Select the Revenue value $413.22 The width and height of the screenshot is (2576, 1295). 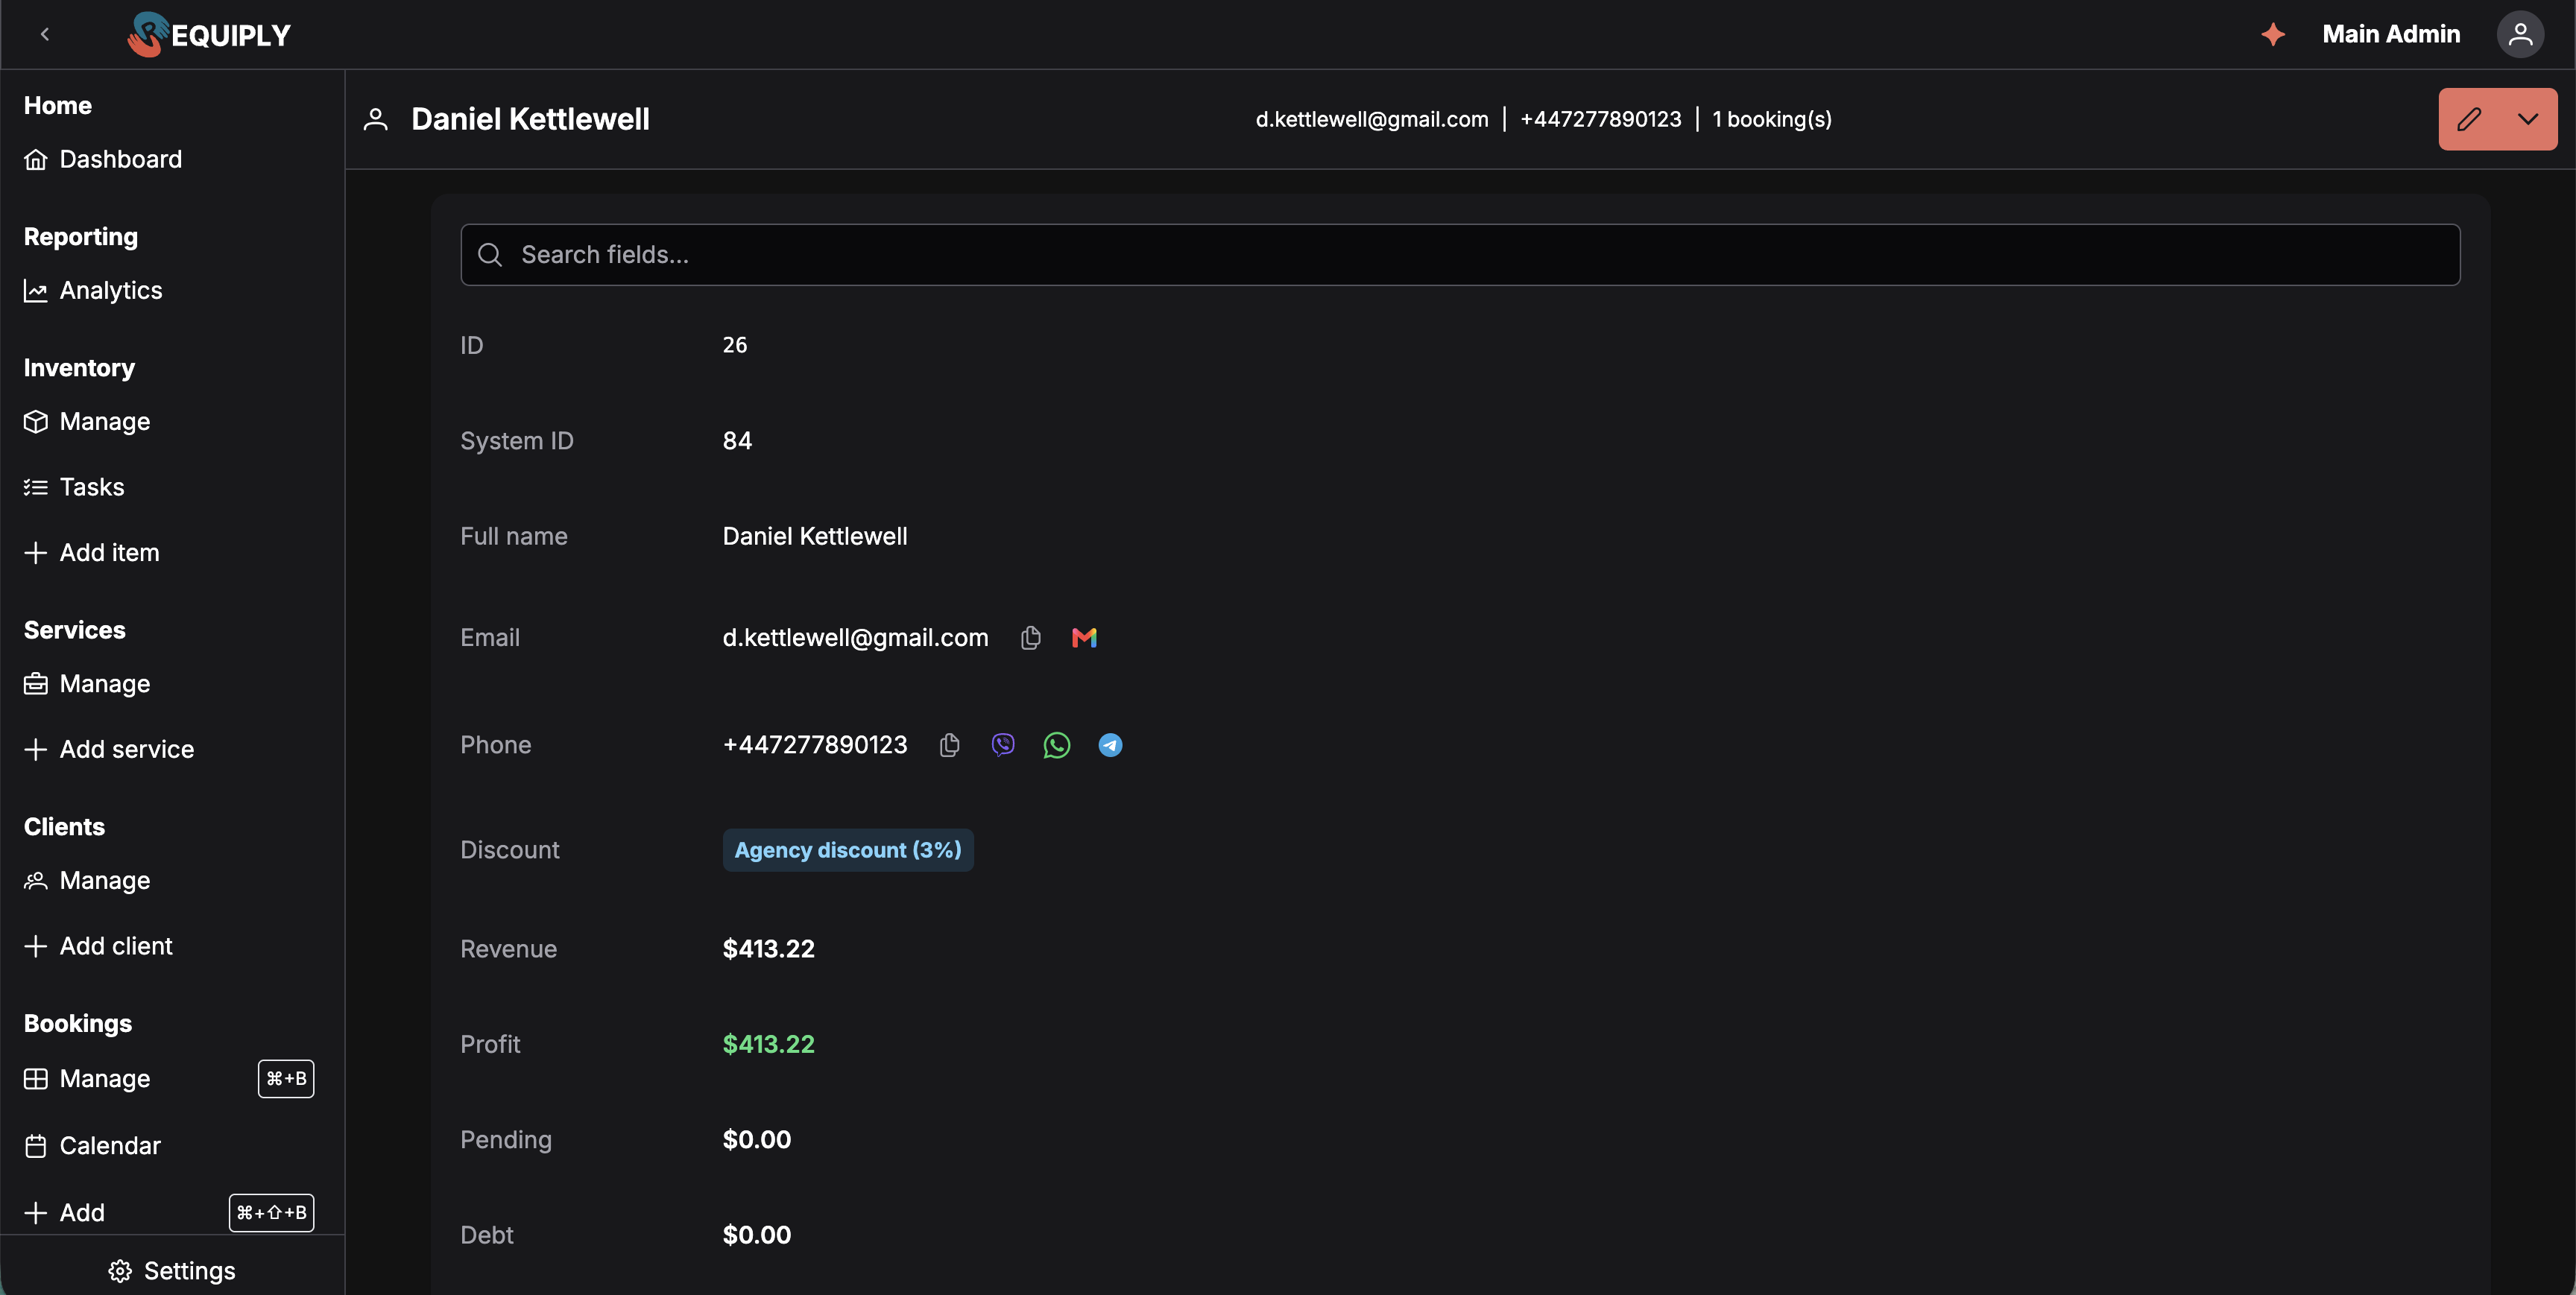click(769, 949)
